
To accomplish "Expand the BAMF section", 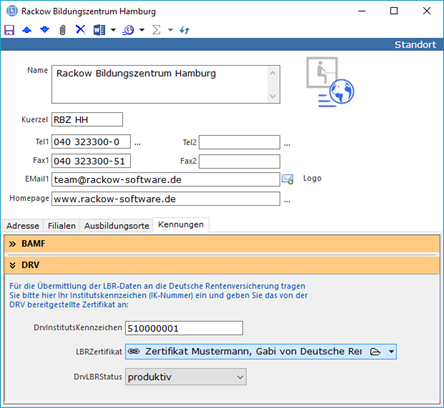I will 222,244.
